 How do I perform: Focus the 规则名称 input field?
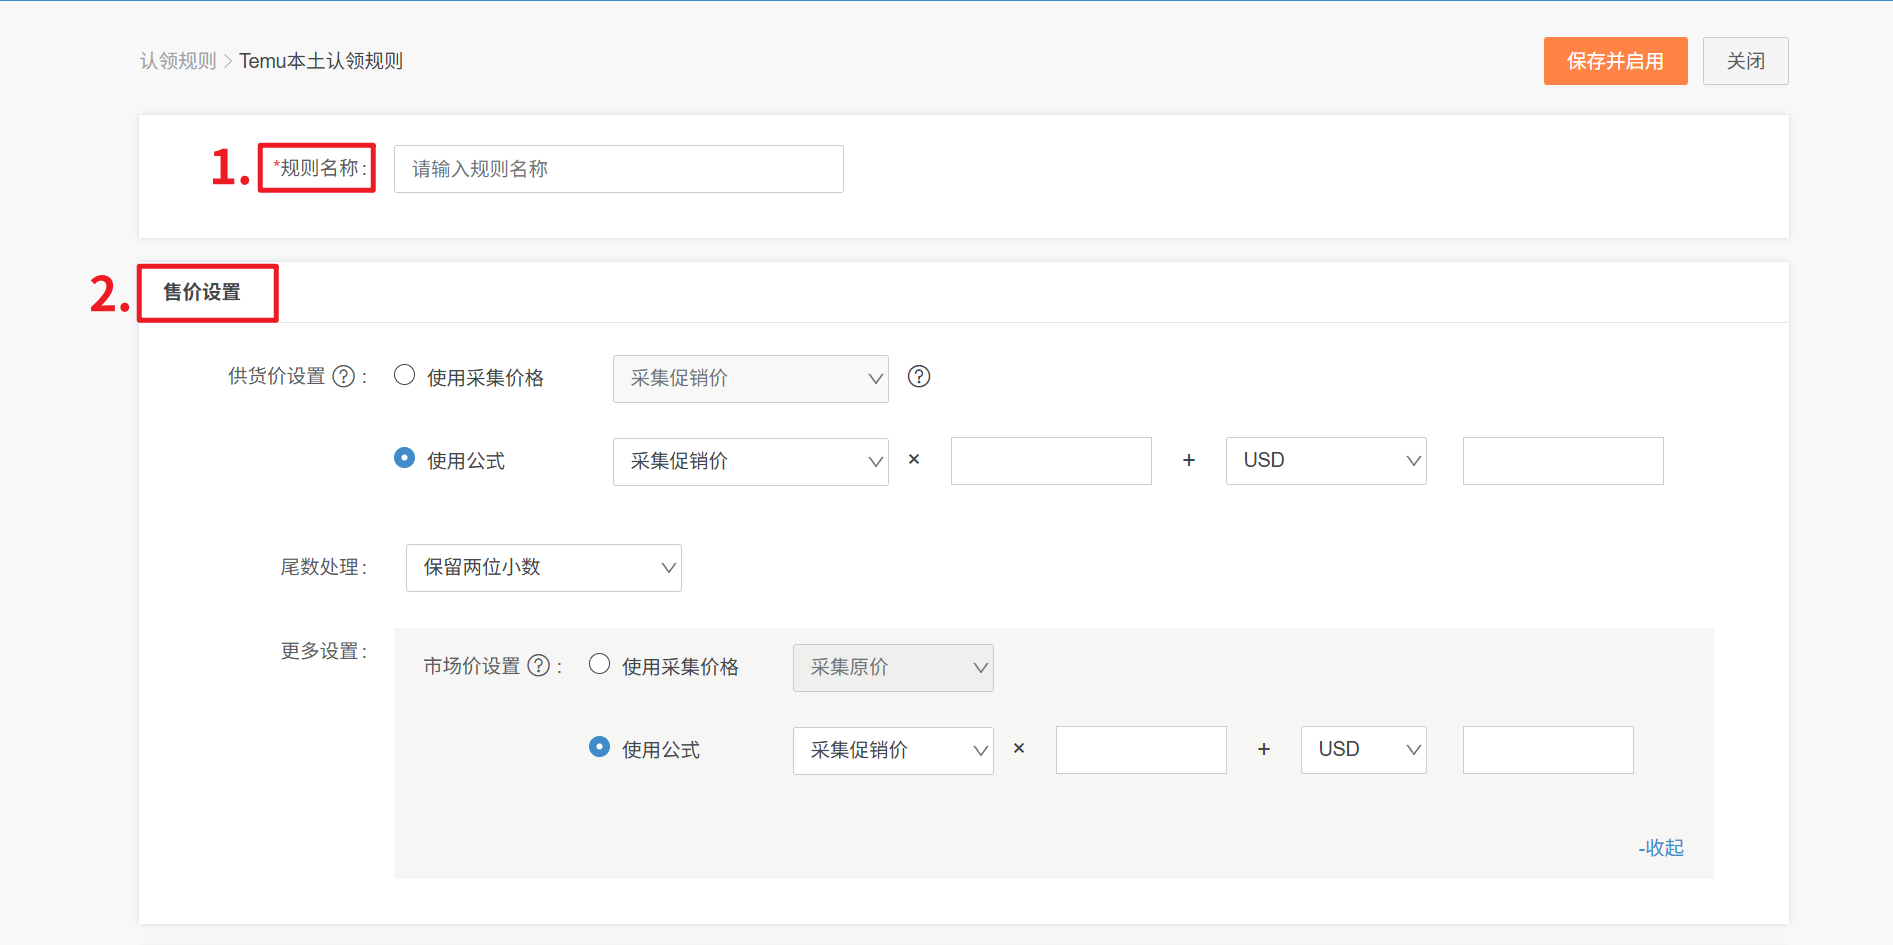coord(618,169)
